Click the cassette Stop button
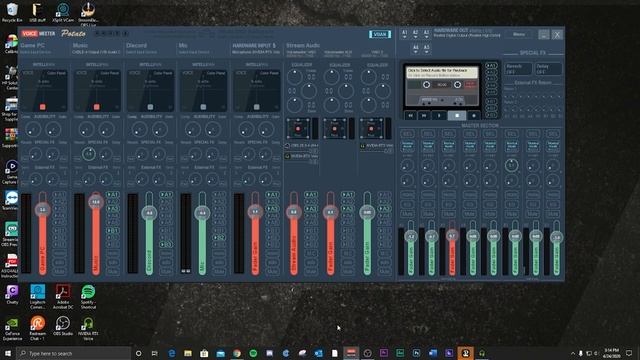Screen dimensions: 640x360 pyautogui.click(x=457, y=116)
